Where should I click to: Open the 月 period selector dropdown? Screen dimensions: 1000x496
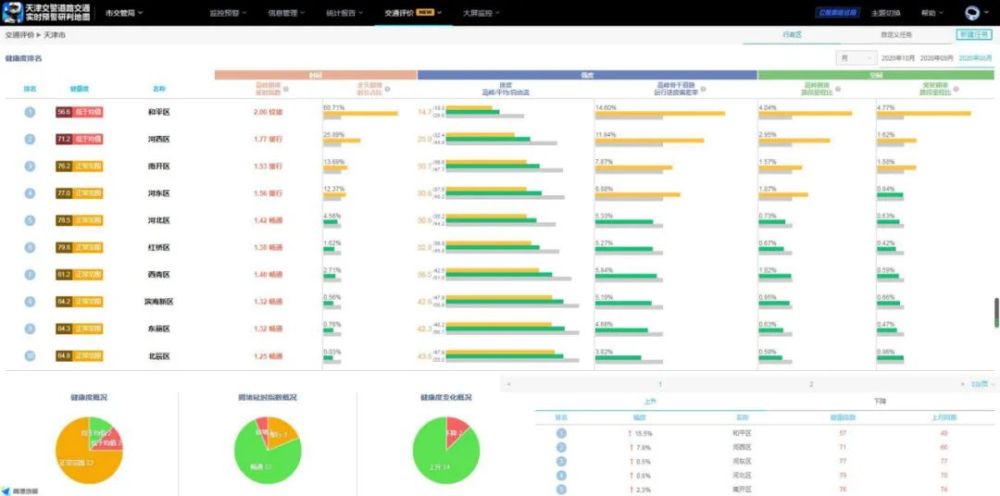(857, 58)
